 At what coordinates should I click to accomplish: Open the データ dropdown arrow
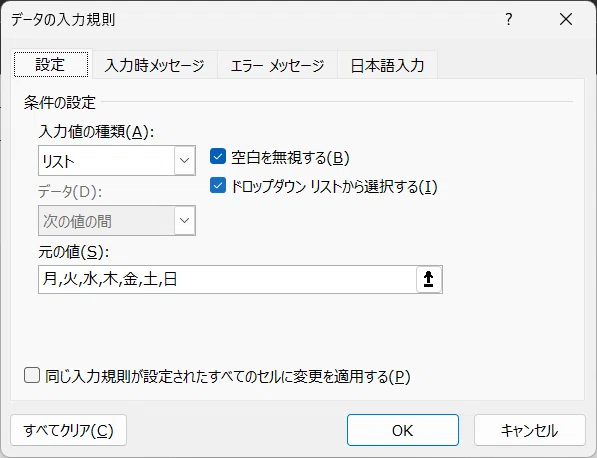click(x=185, y=220)
